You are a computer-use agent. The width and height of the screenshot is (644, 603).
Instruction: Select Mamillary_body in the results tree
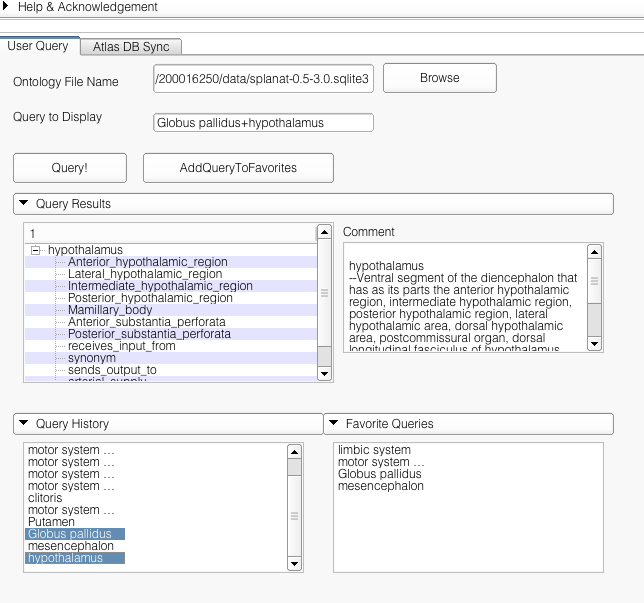coord(110,310)
